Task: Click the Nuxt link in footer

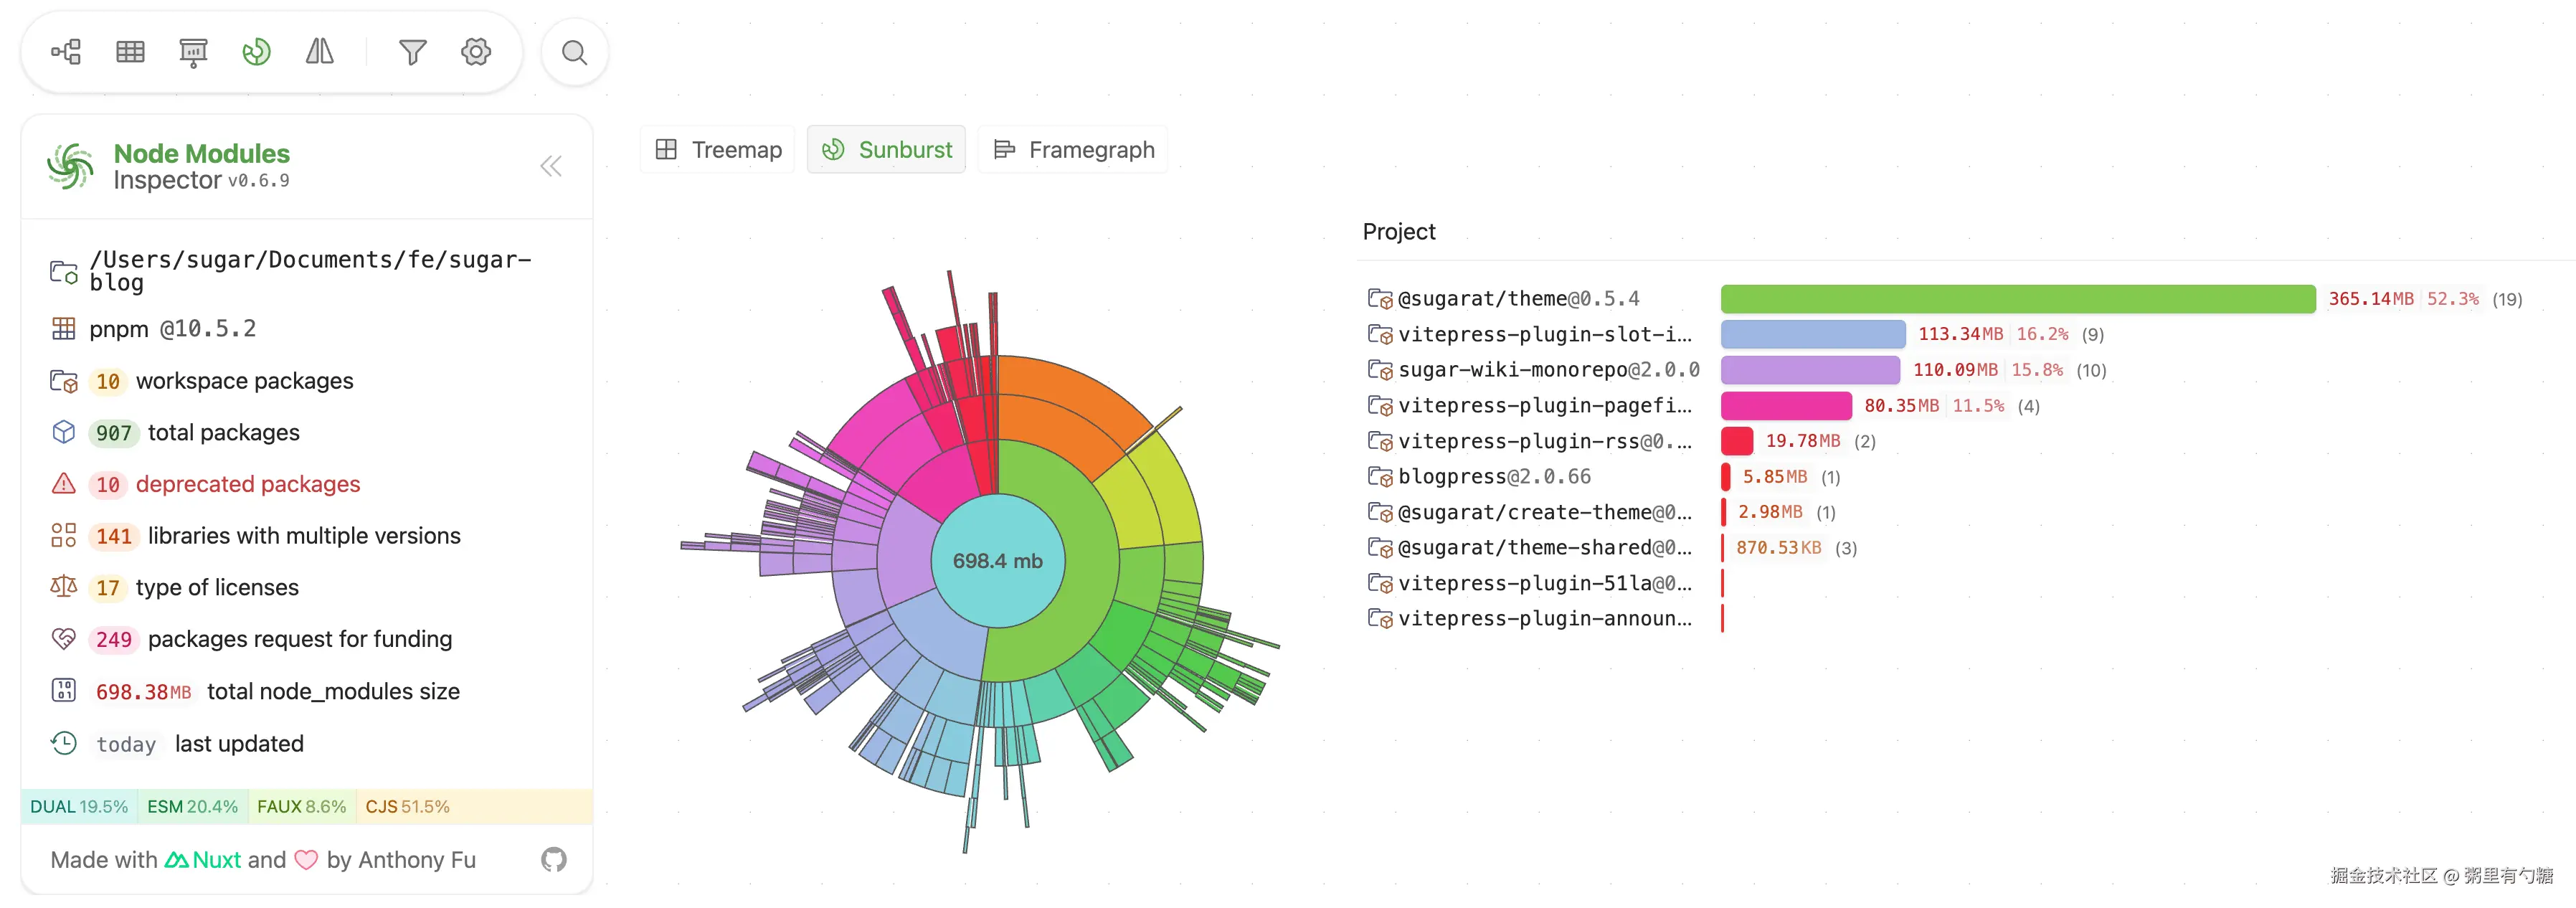Action: [x=203, y=860]
